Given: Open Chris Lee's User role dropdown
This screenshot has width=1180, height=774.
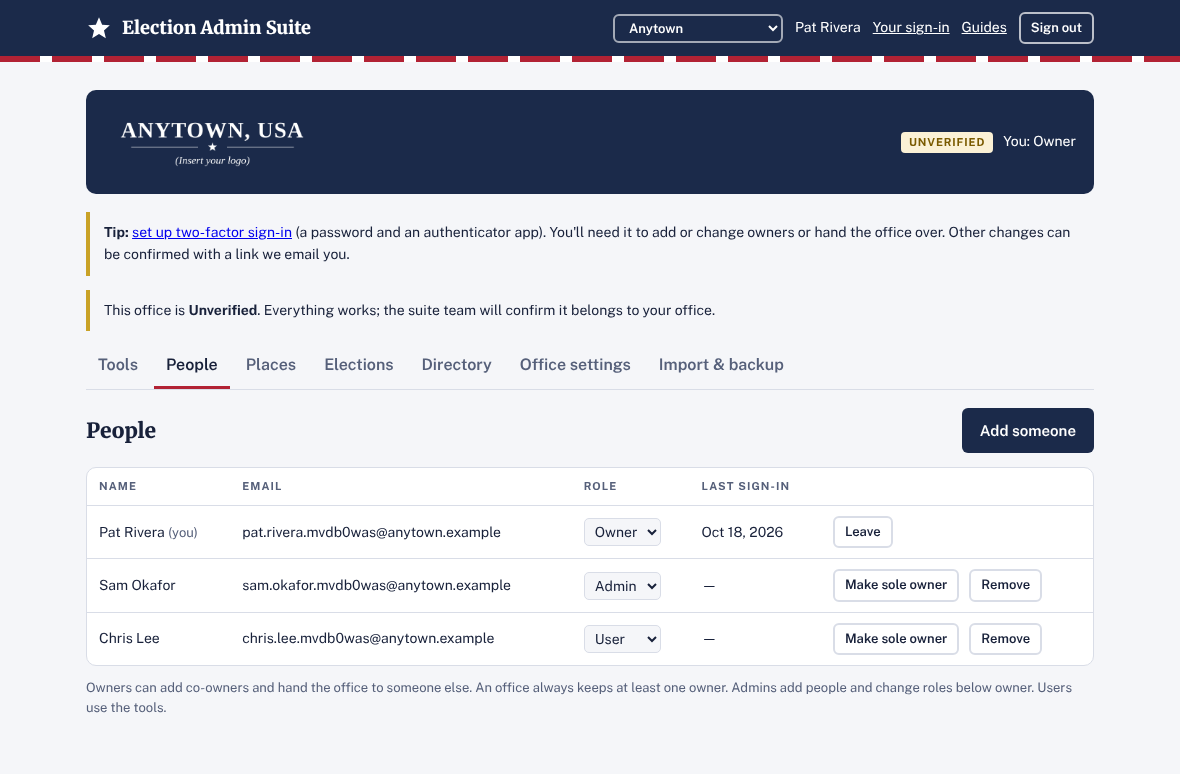Looking at the screenshot, I should (x=622, y=639).
